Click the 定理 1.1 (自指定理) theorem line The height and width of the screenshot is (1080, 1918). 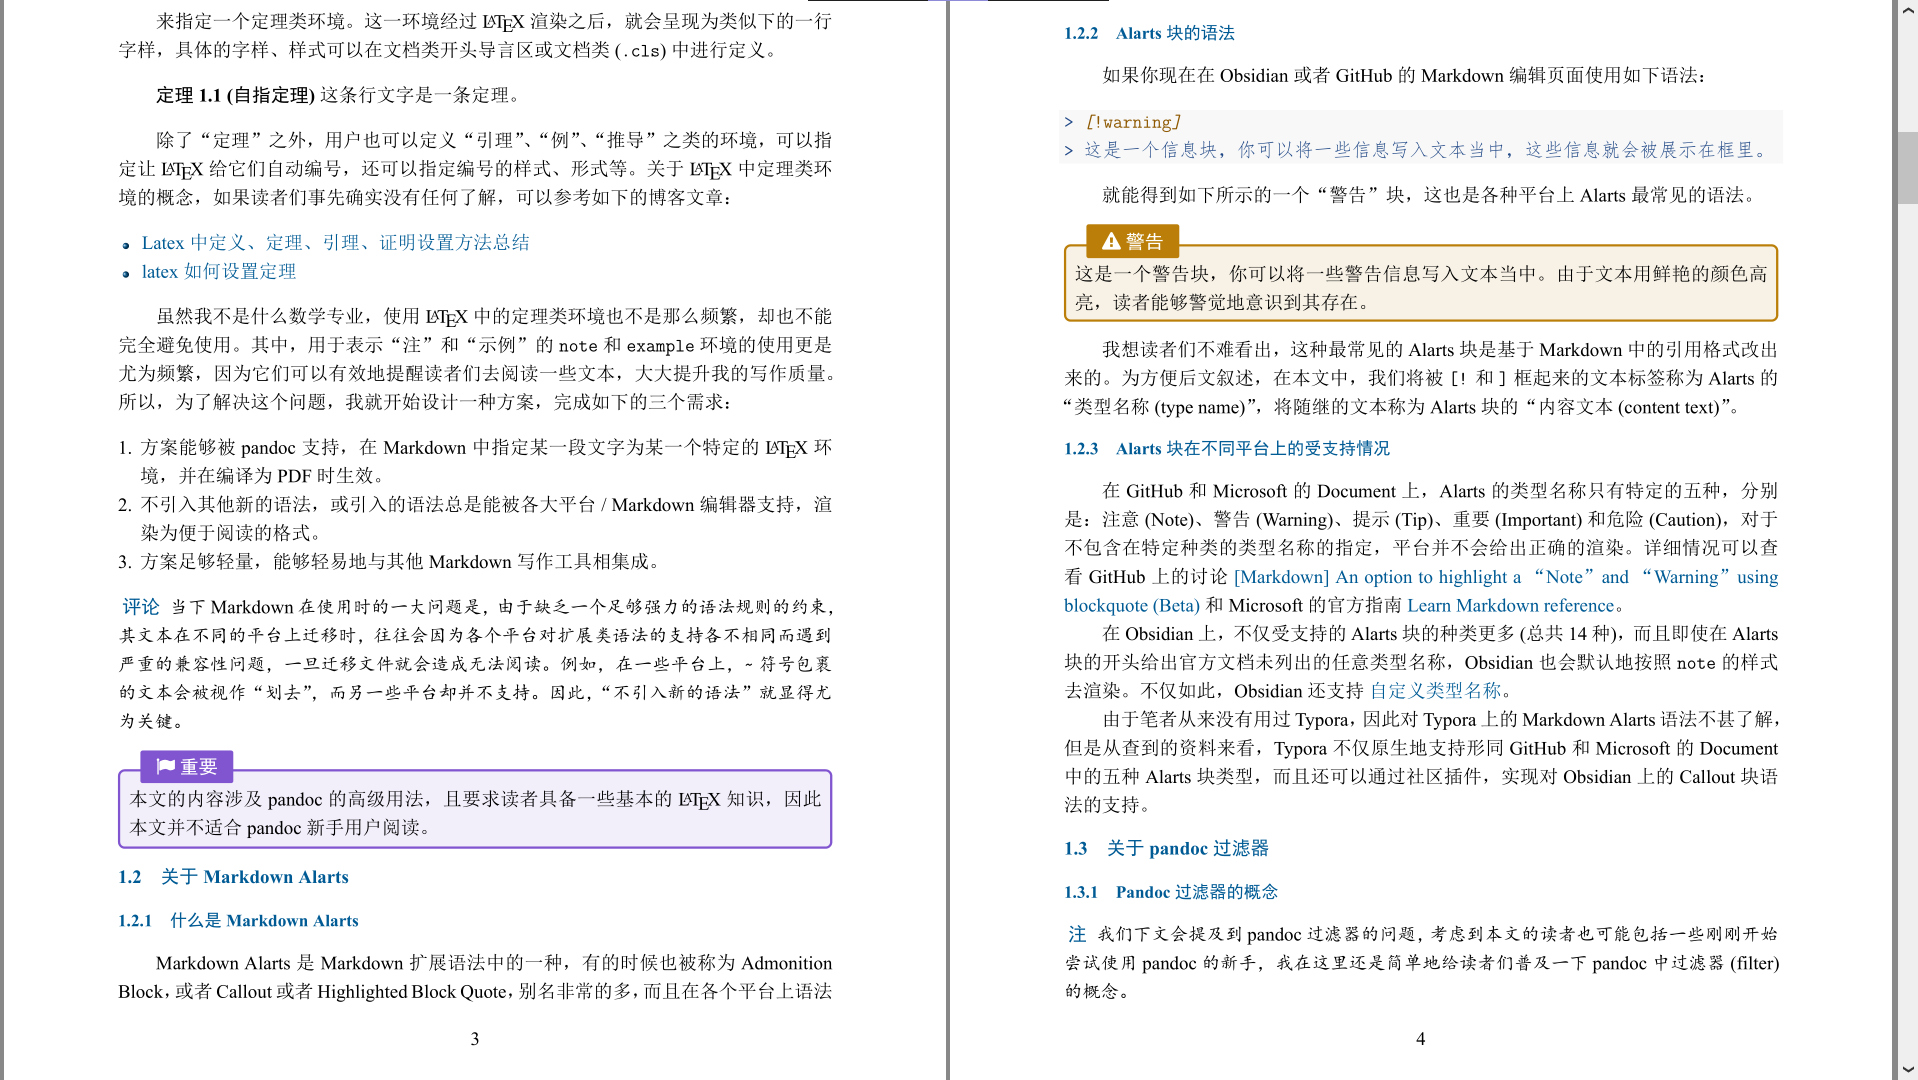tap(336, 96)
